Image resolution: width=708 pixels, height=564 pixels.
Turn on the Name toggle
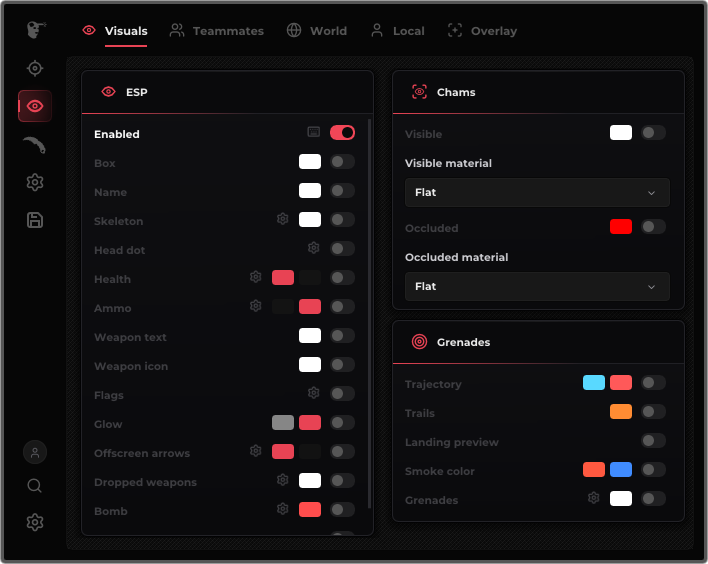point(342,191)
